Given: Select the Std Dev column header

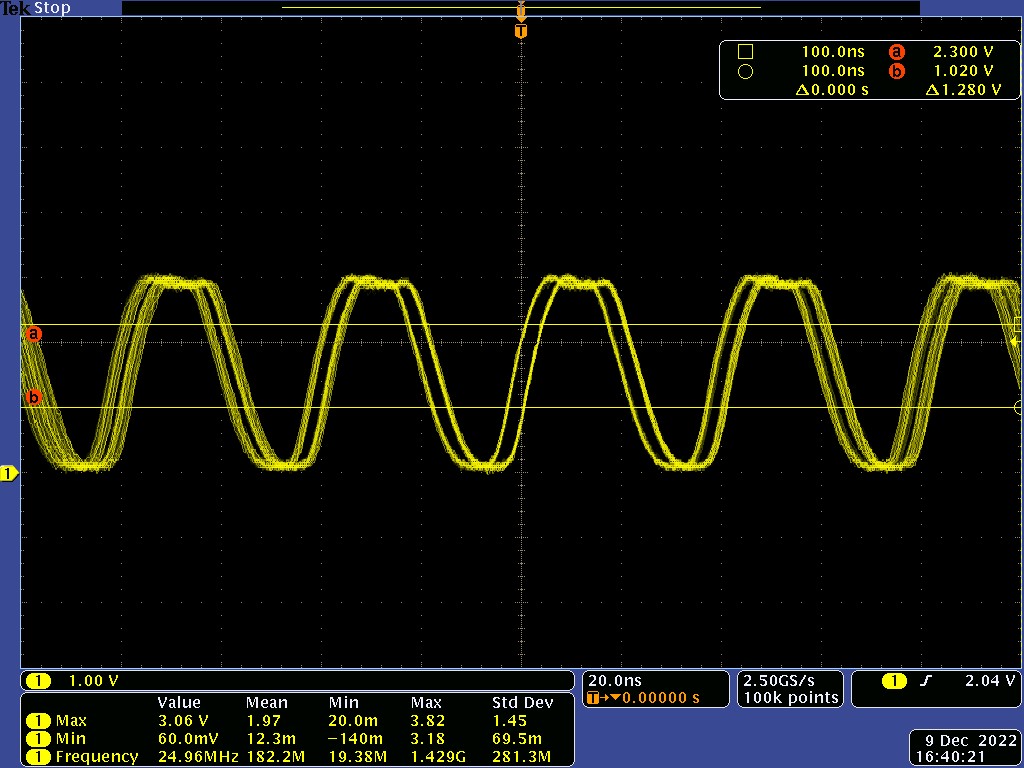Looking at the screenshot, I should pos(522,702).
